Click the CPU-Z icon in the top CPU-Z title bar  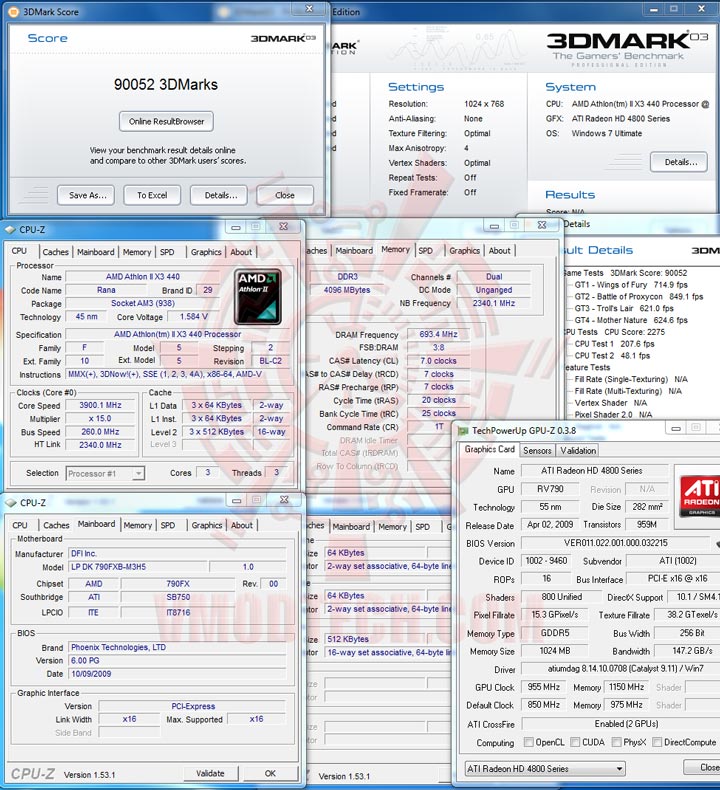11,230
